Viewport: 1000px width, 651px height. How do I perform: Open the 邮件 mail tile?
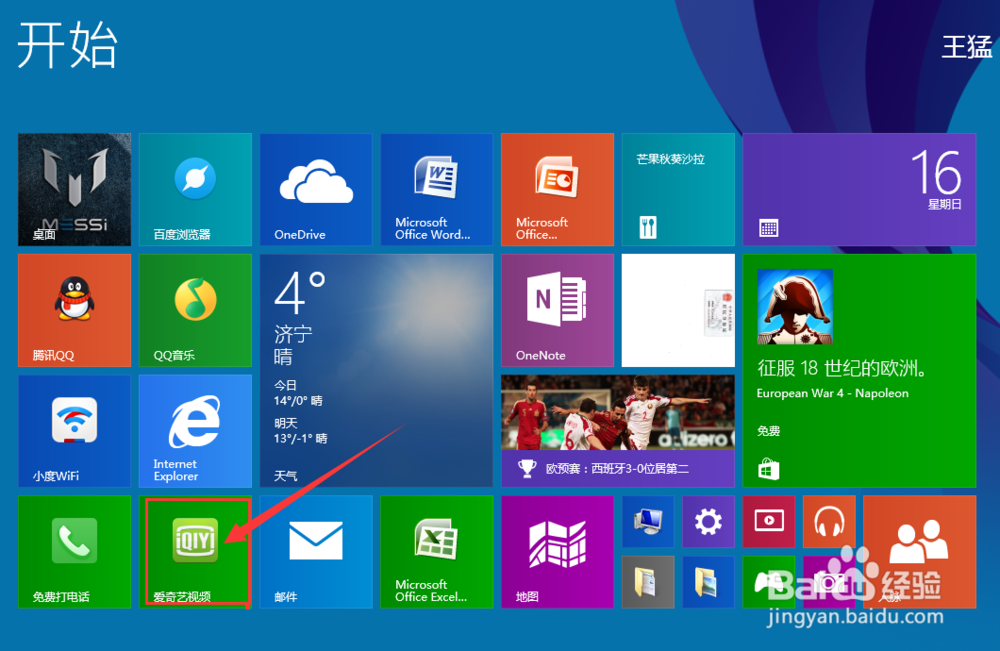pyautogui.click(x=316, y=552)
